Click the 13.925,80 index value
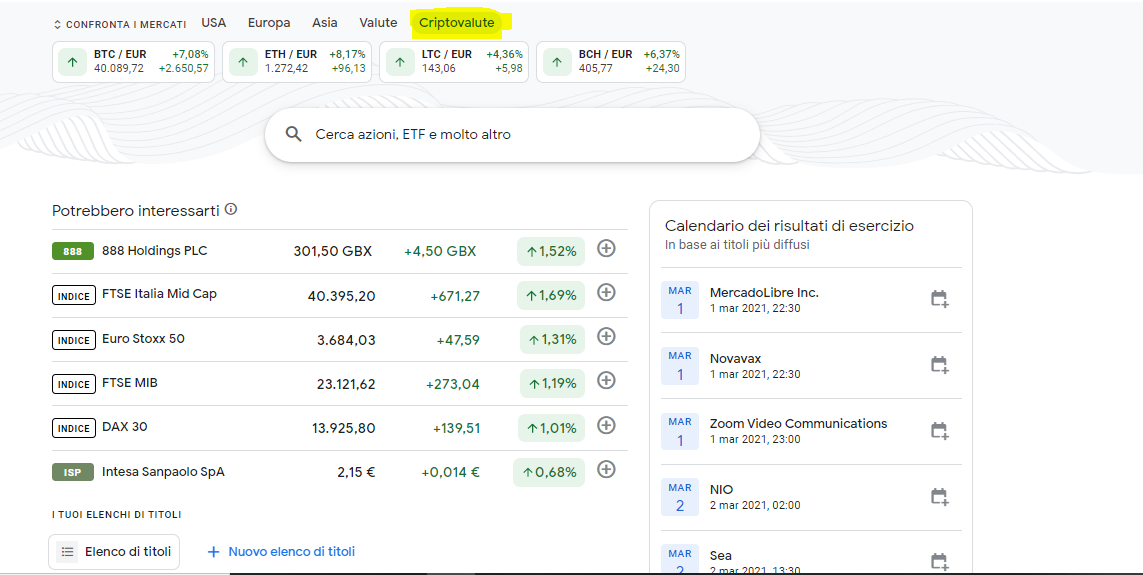 click(344, 428)
